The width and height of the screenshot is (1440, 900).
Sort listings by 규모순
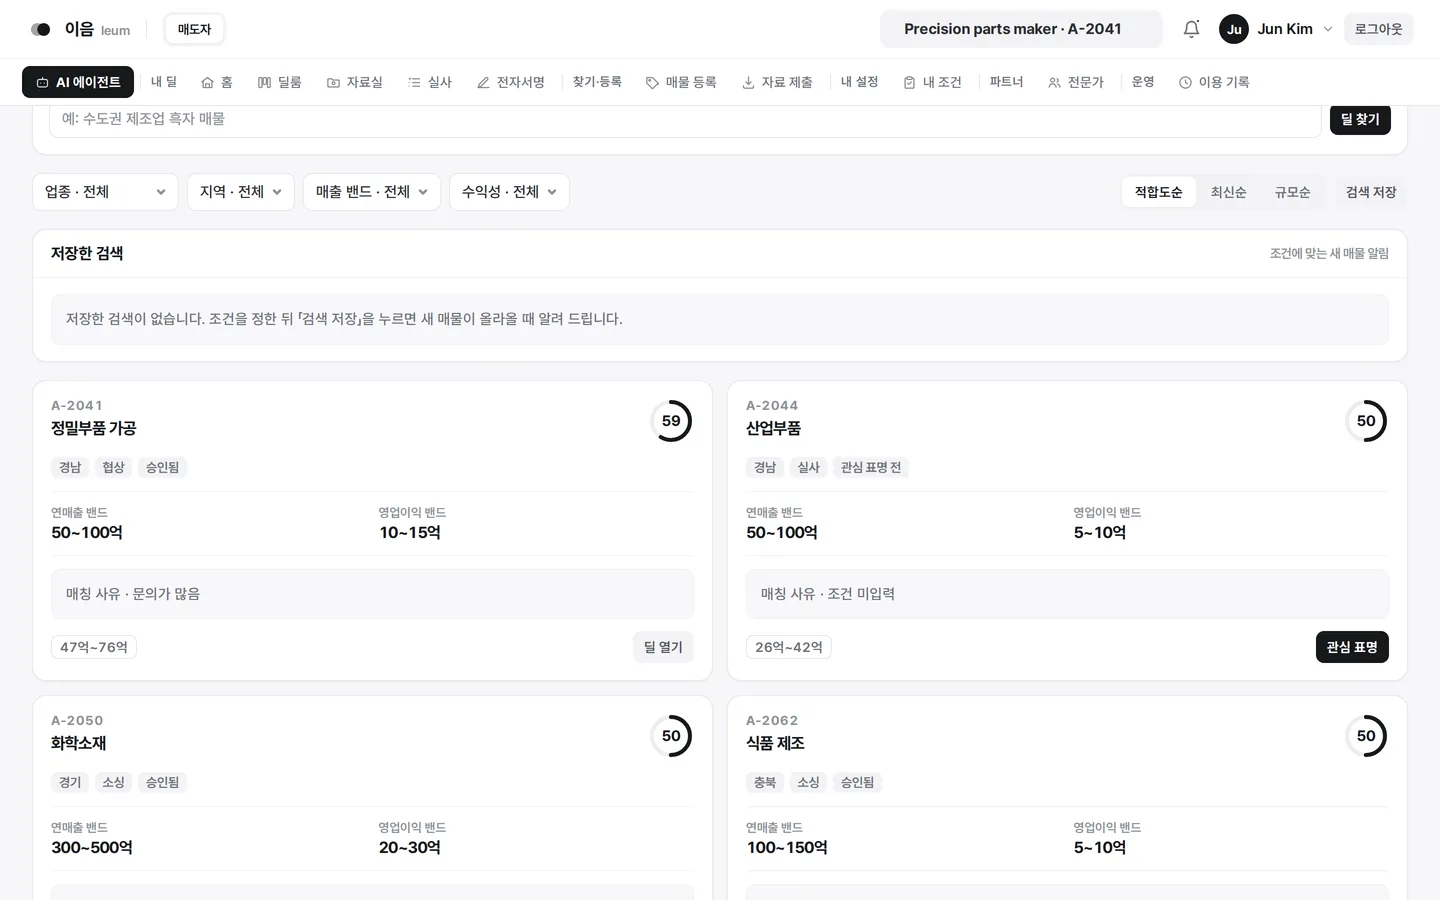(1292, 192)
